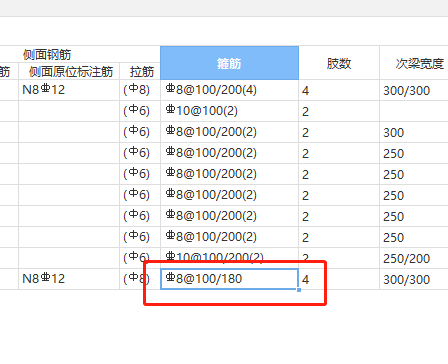The height and width of the screenshot is (364, 448).
Task: Select the 10@100(2) stirrup cell
Action: pyautogui.click(x=229, y=111)
